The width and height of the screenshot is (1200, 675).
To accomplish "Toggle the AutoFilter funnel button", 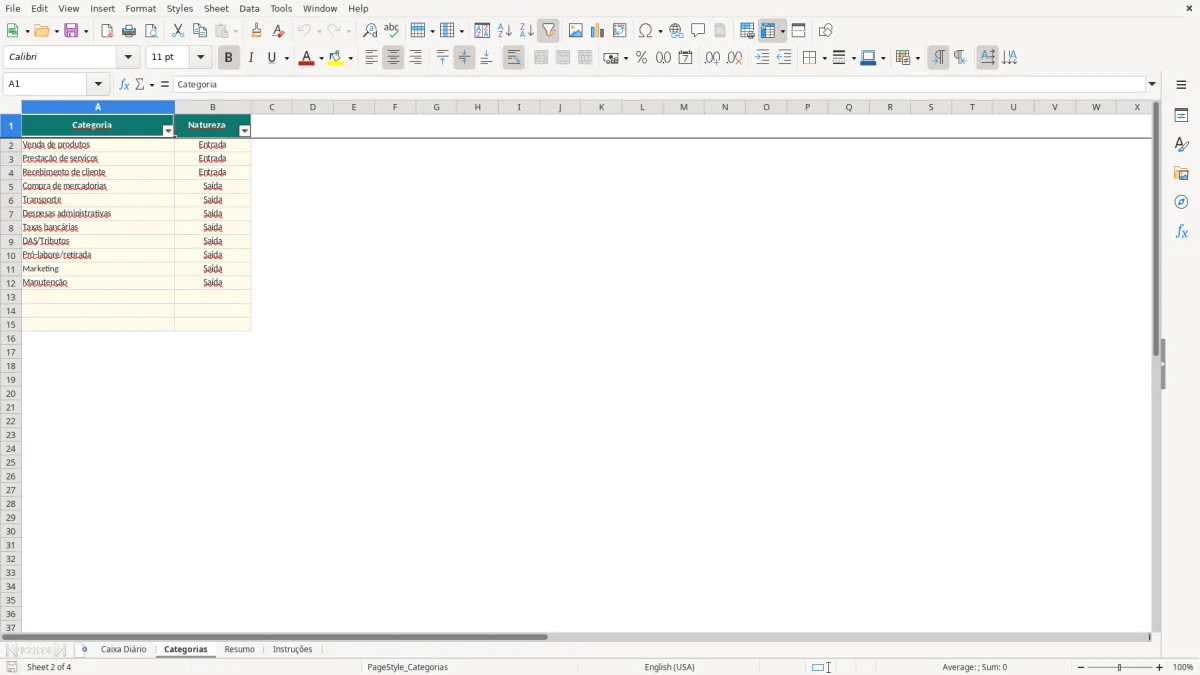I will 548,31.
